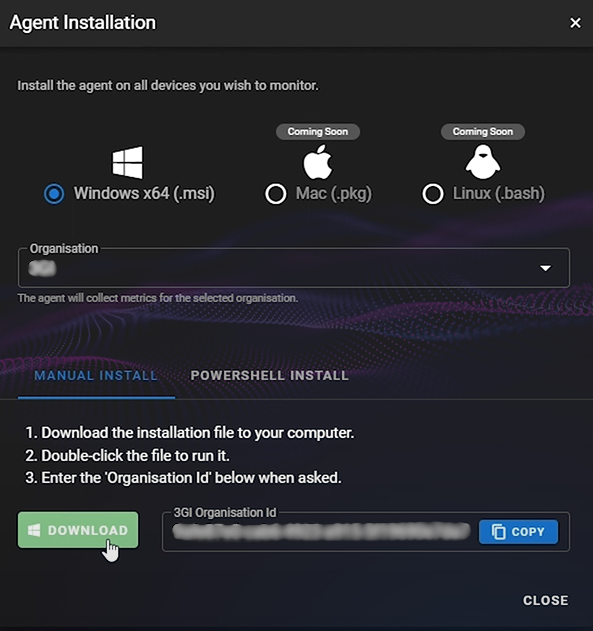
Task: Click the Windows x64 (.msi) label text
Action: click(x=144, y=194)
